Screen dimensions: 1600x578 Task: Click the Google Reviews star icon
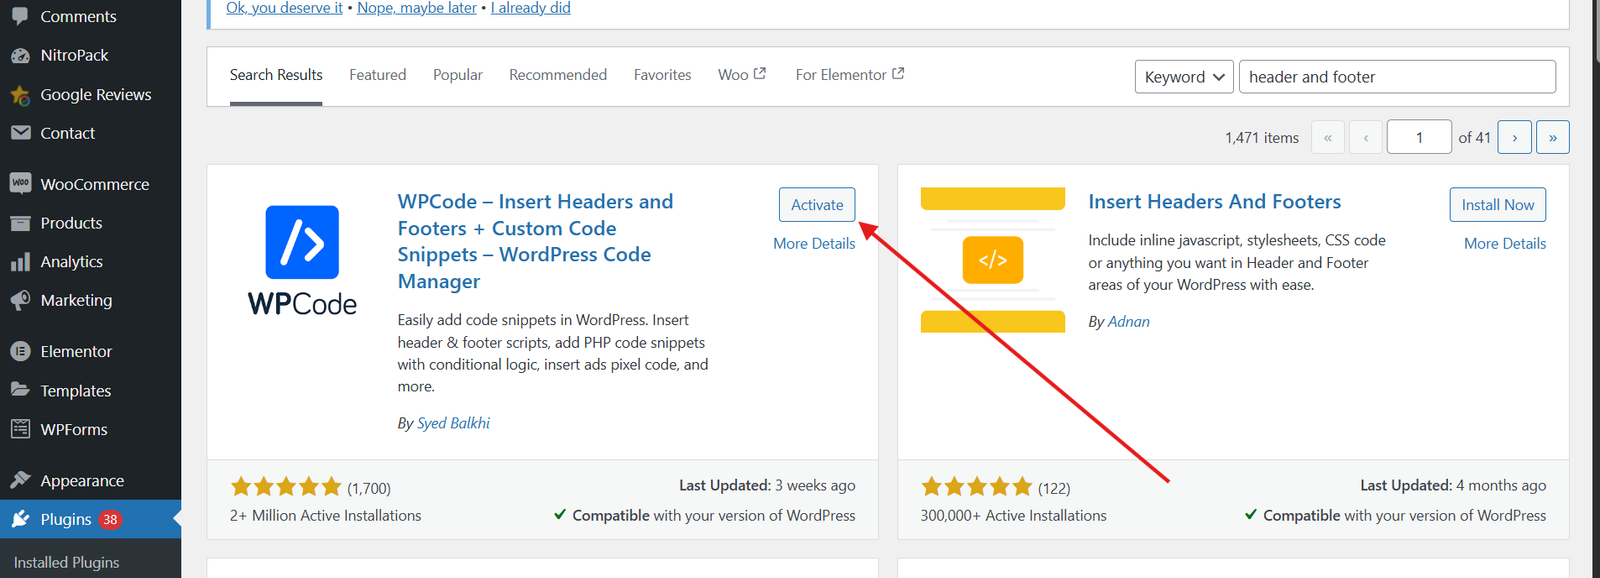click(x=20, y=95)
